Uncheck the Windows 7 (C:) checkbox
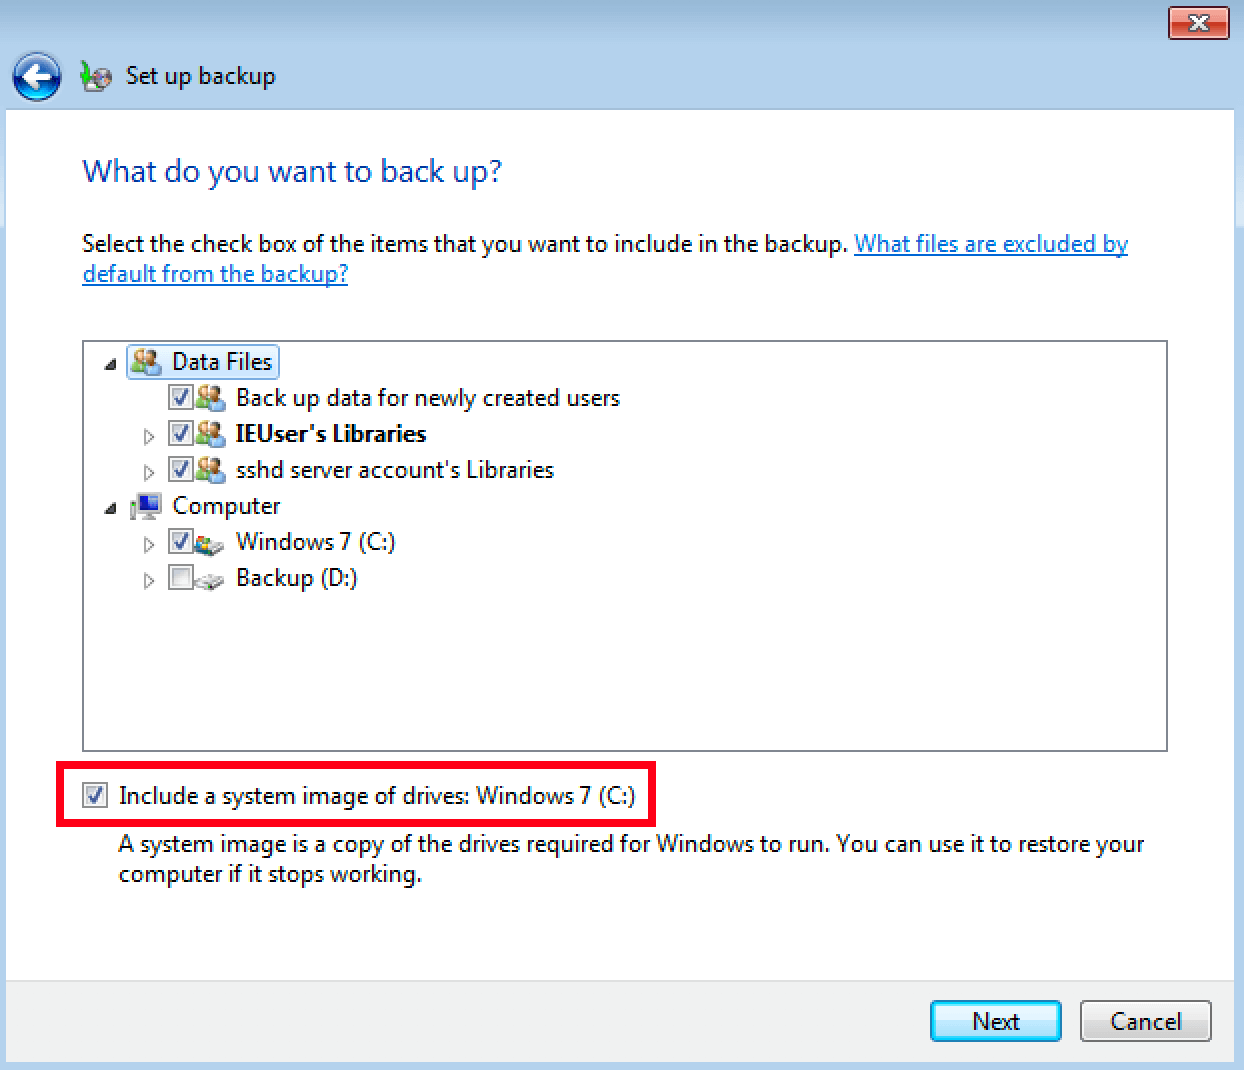1244x1070 pixels. [x=181, y=542]
